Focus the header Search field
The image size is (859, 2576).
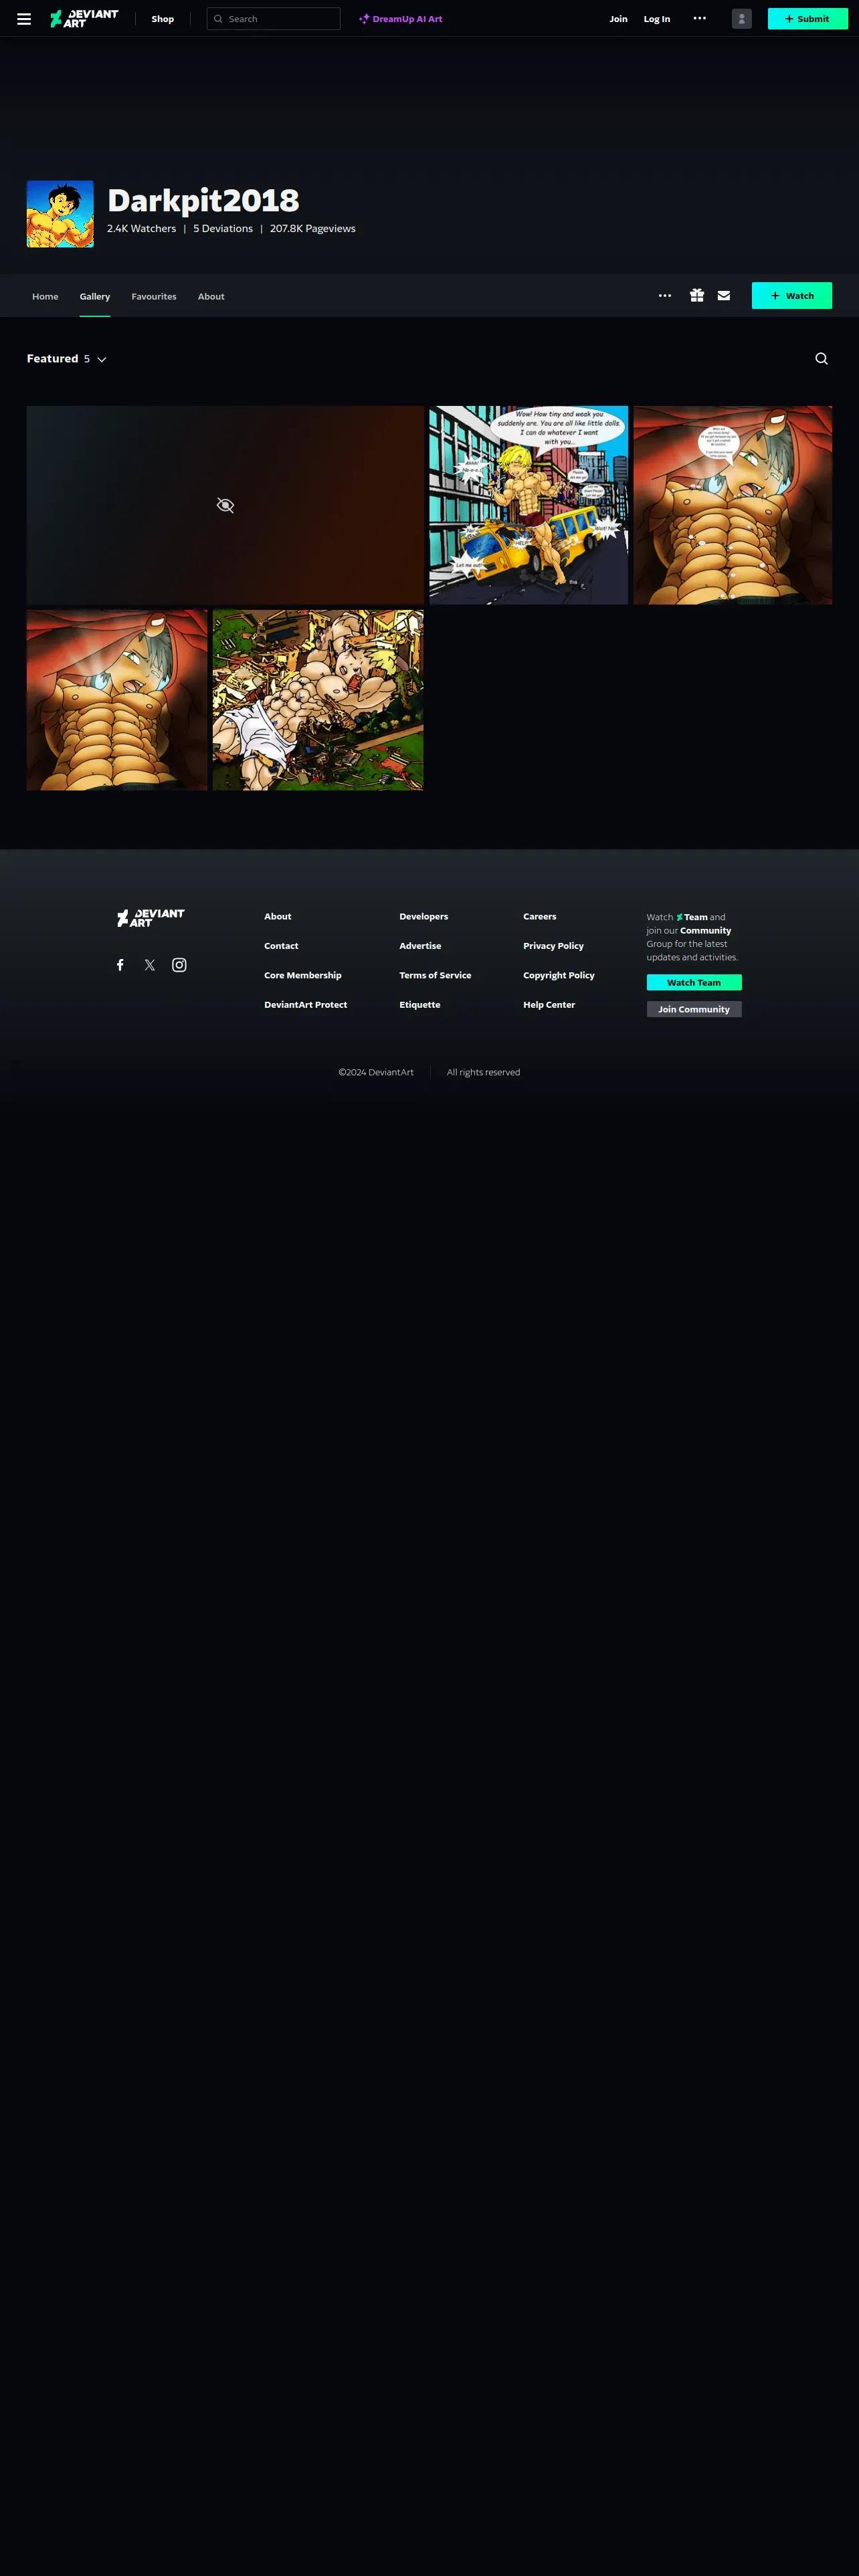pyautogui.click(x=273, y=19)
